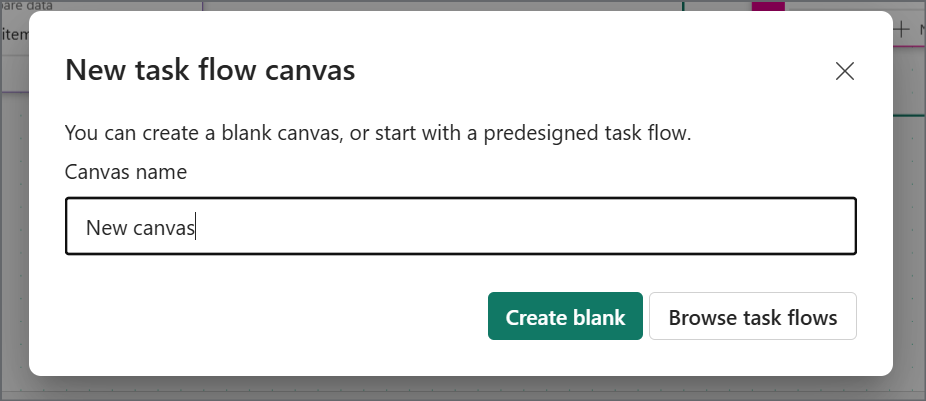The image size is (926, 401).
Task: Click the Create blank button
Action: [565, 316]
